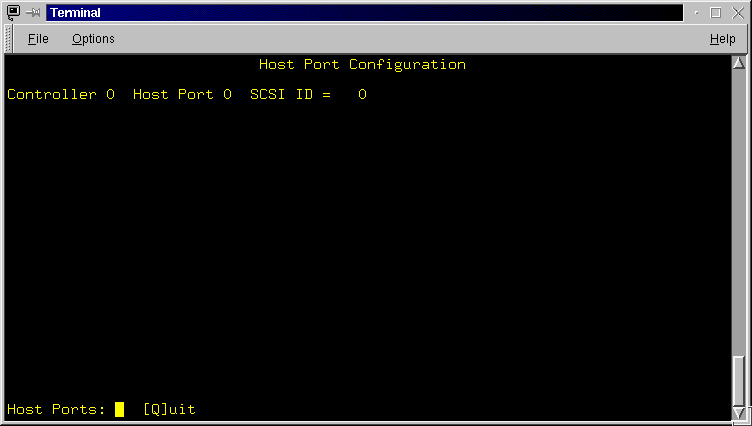Click the pin (sticky) icon in title bar
This screenshot has height=426, width=752.
pyautogui.click(x=33, y=13)
